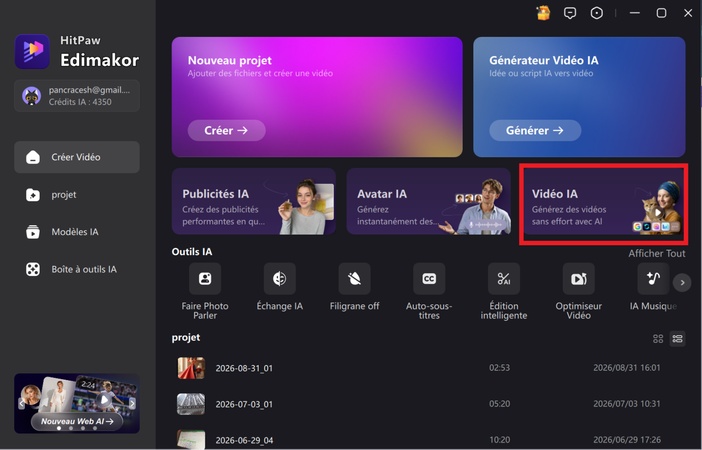Show next AI tools with right arrow
The width and height of the screenshot is (702, 450).
[x=682, y=283]
